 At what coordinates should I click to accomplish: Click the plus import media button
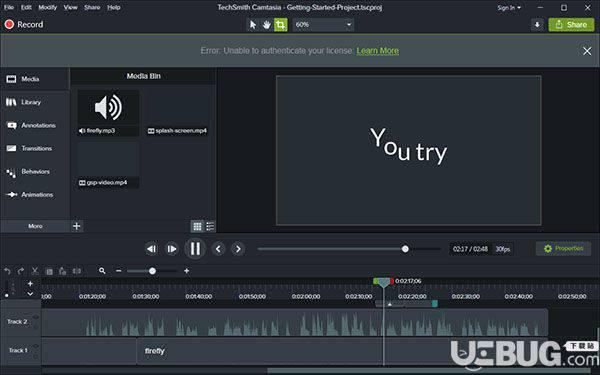point(77,226)
